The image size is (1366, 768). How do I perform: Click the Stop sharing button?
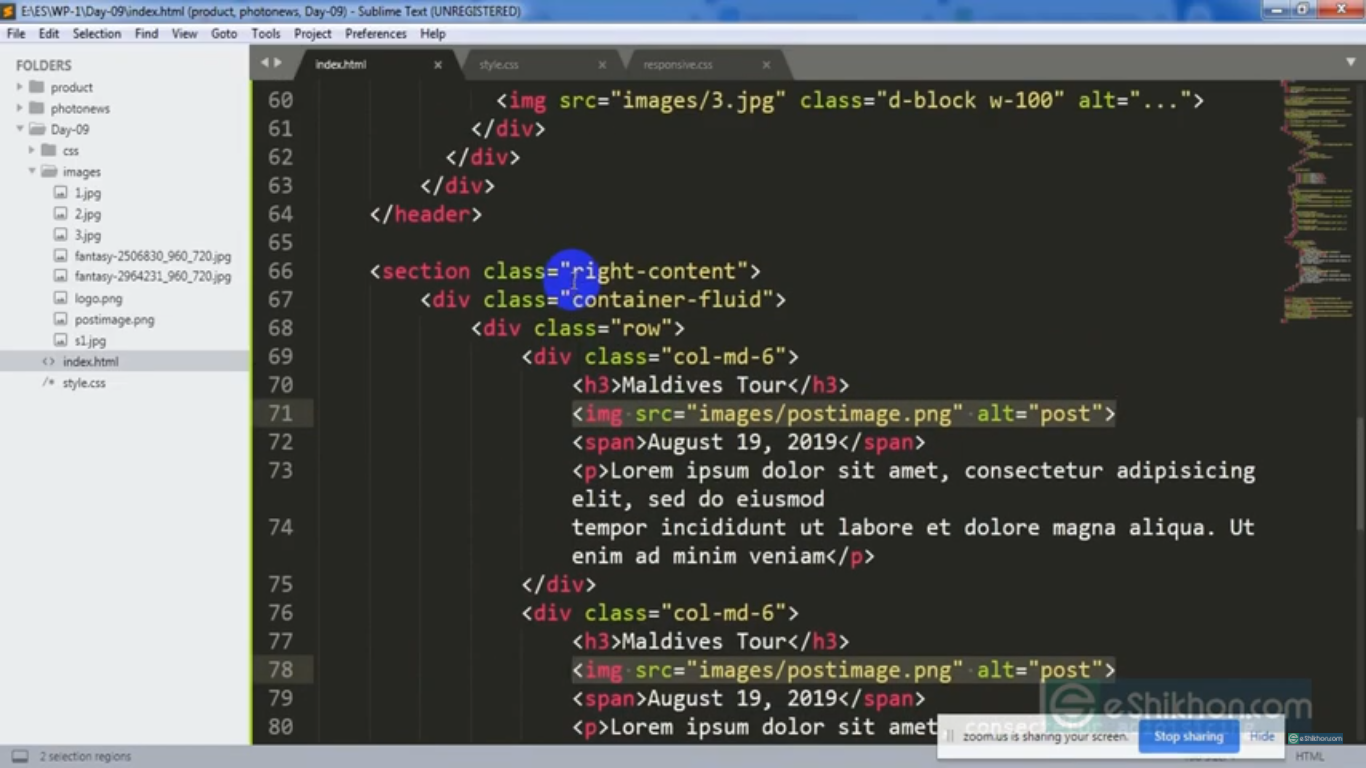pos(1188,736)
